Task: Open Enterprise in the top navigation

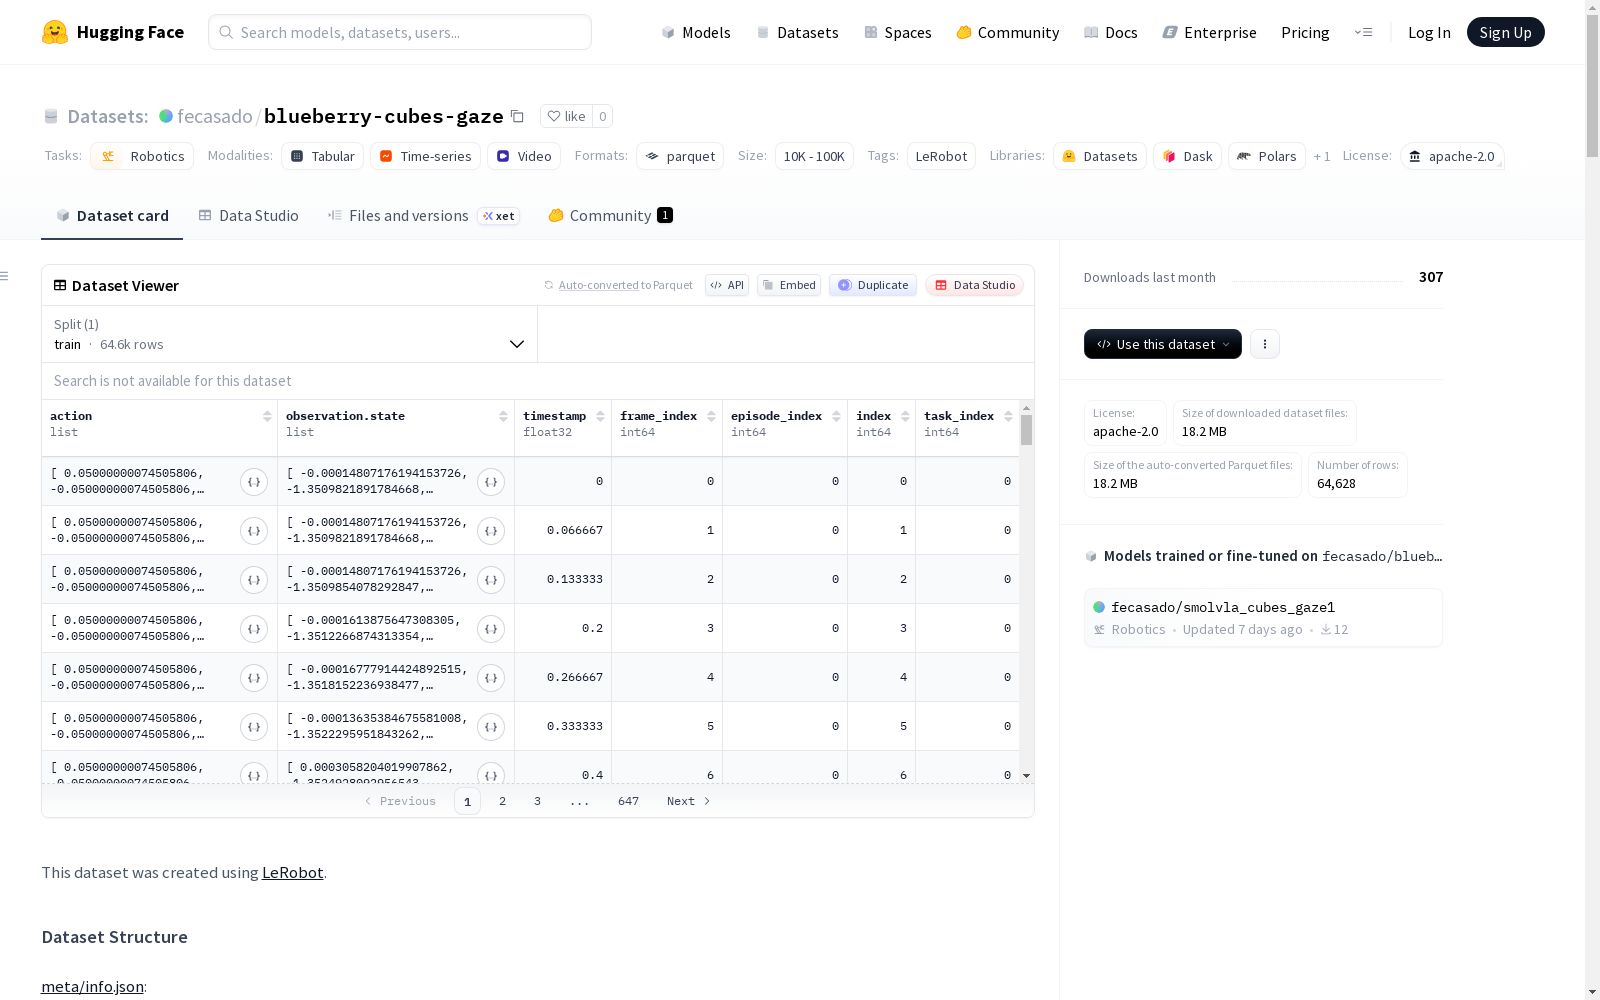Action: [x=1210, y=32]
